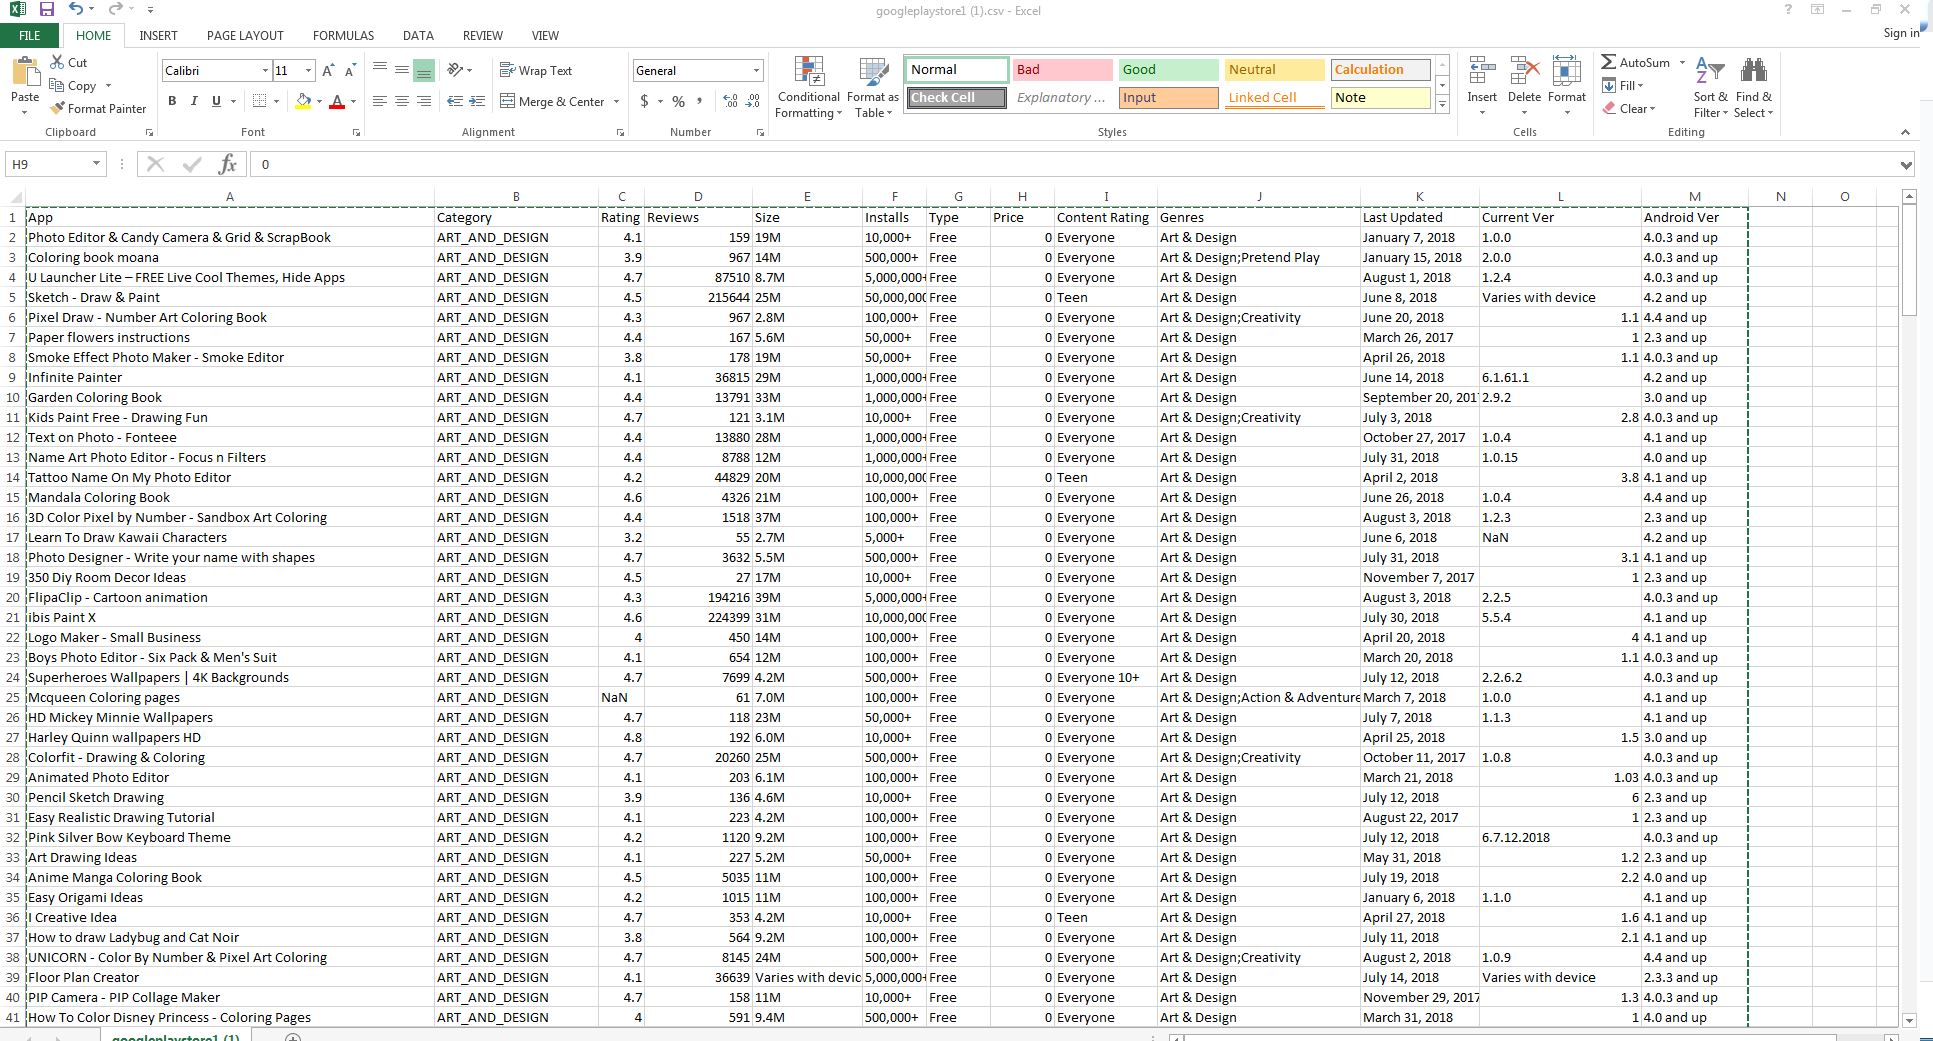
Task: Select column header J
Action: tap(1259, 197)
